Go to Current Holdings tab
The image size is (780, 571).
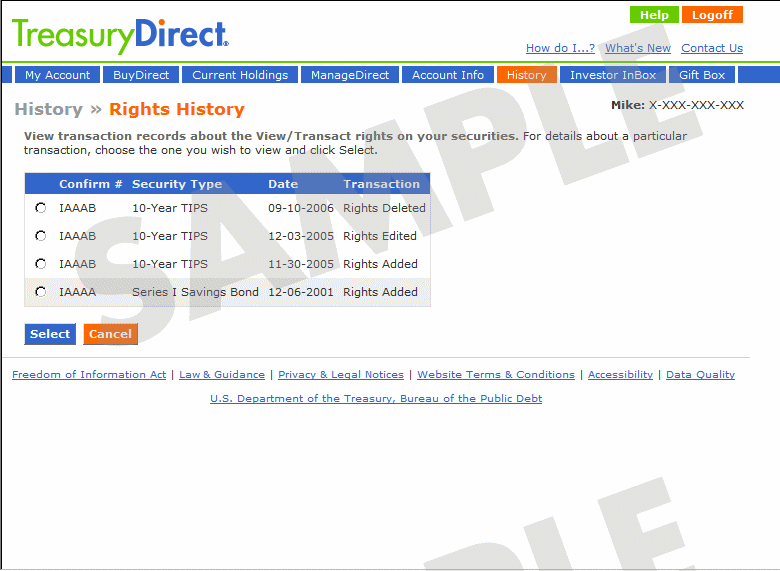pos(240,75)
